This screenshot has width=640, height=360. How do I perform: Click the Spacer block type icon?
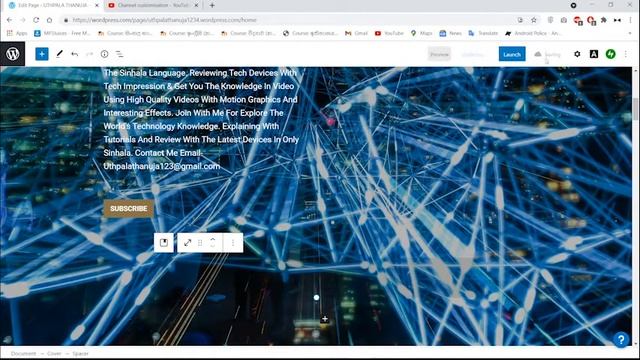[164, 243]
